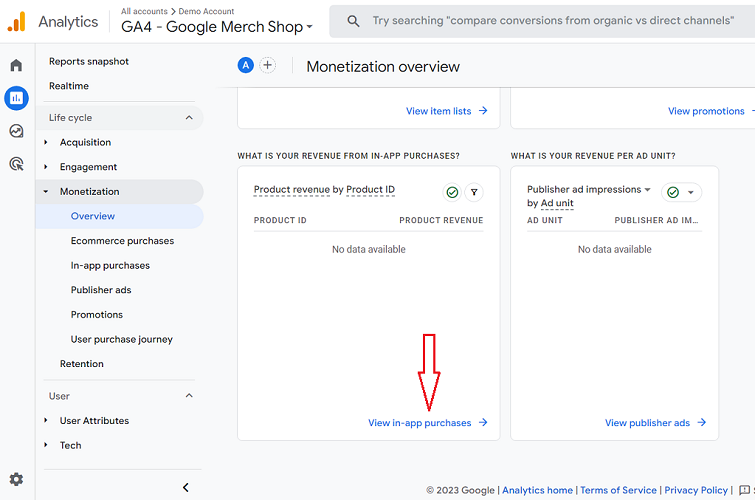Open the feedback icon in the footer

pos(744,490)
